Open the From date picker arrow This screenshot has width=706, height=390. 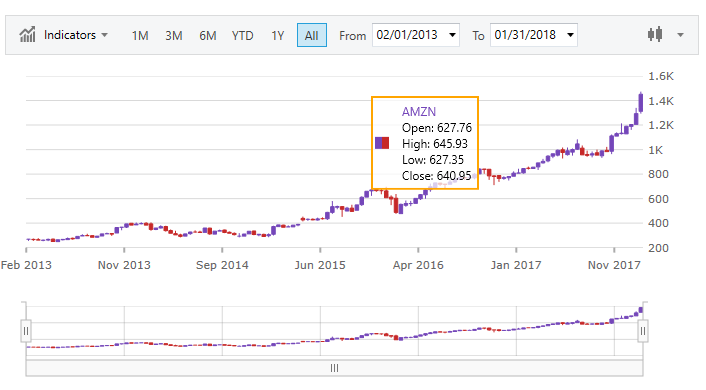(452, 35)
